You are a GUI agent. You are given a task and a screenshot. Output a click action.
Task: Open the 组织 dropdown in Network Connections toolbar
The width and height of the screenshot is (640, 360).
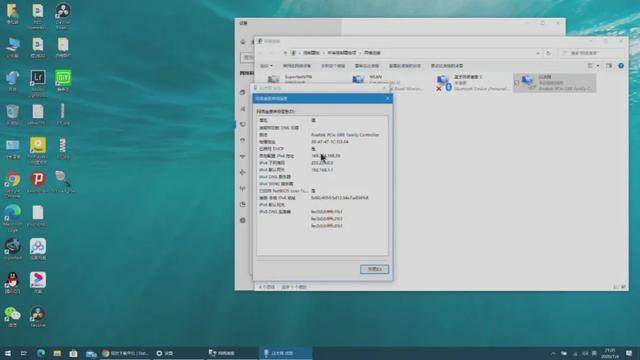pyautogui.click(x=267, y=66)
